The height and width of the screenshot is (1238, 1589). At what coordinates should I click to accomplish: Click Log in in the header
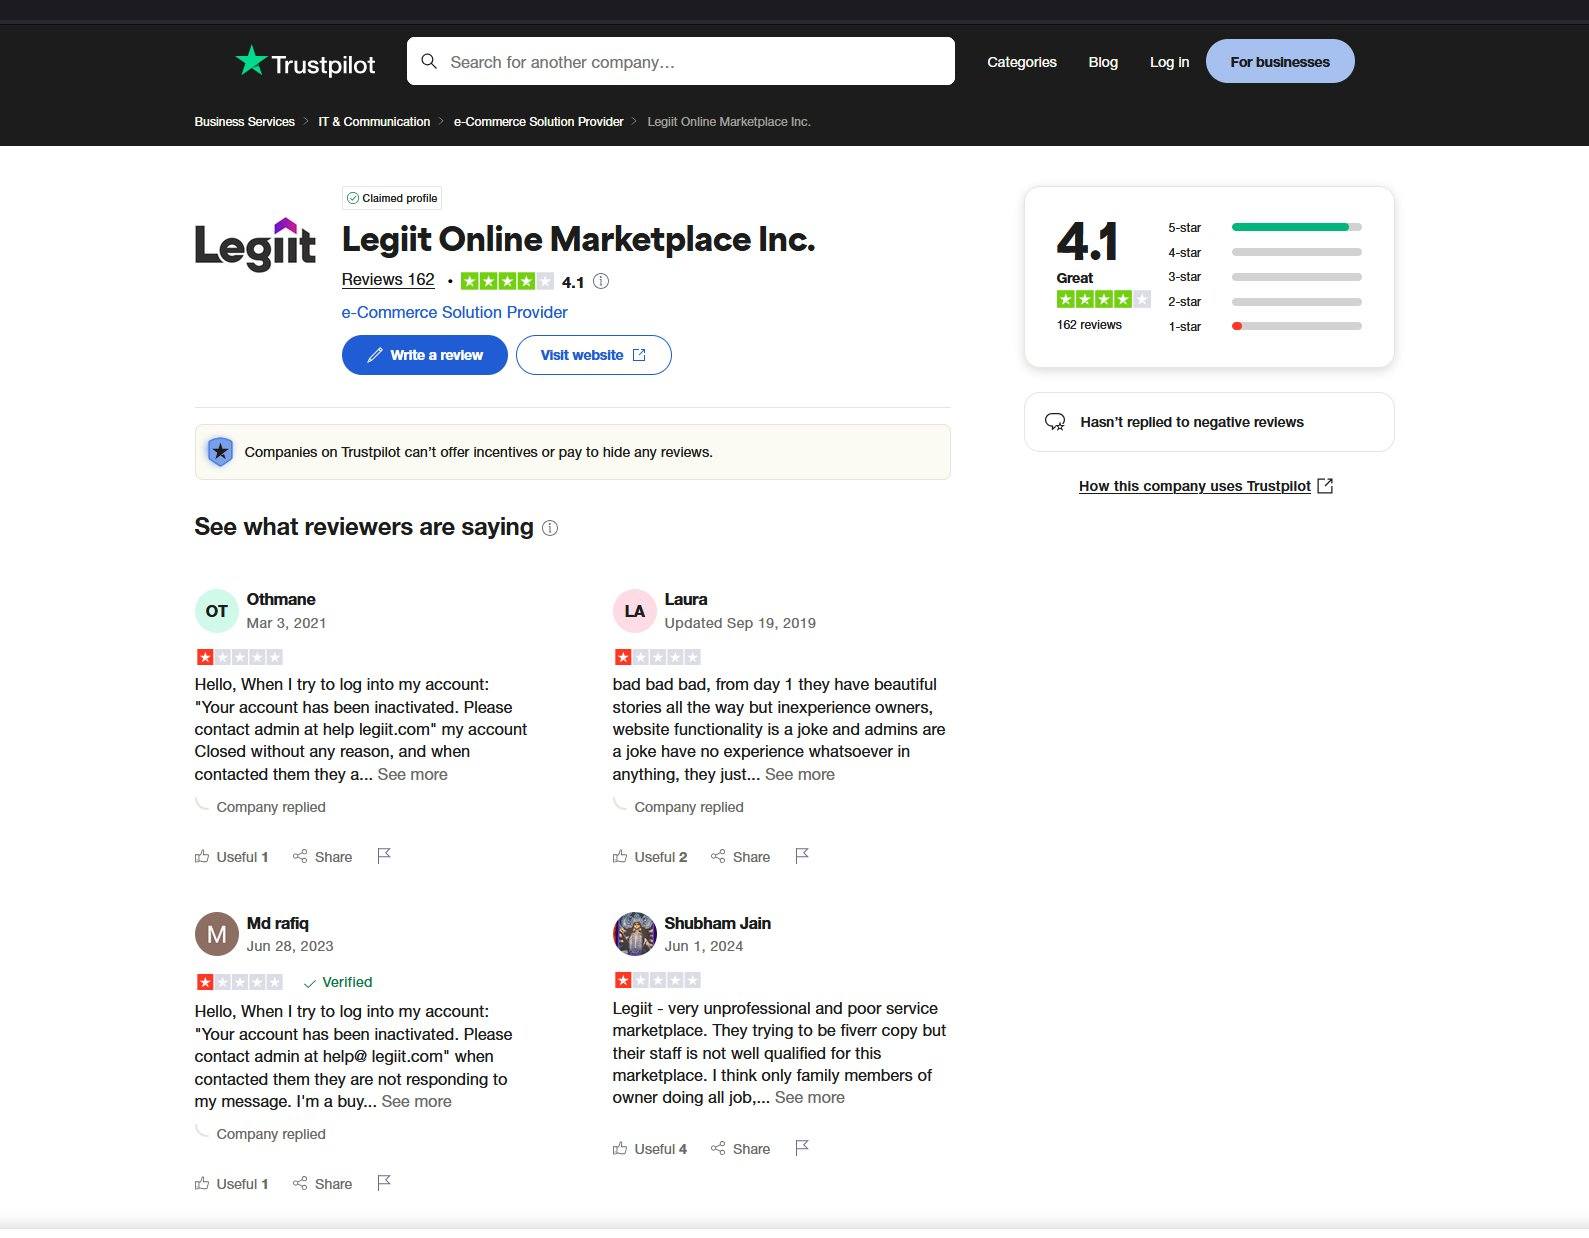coord(1169,62)
